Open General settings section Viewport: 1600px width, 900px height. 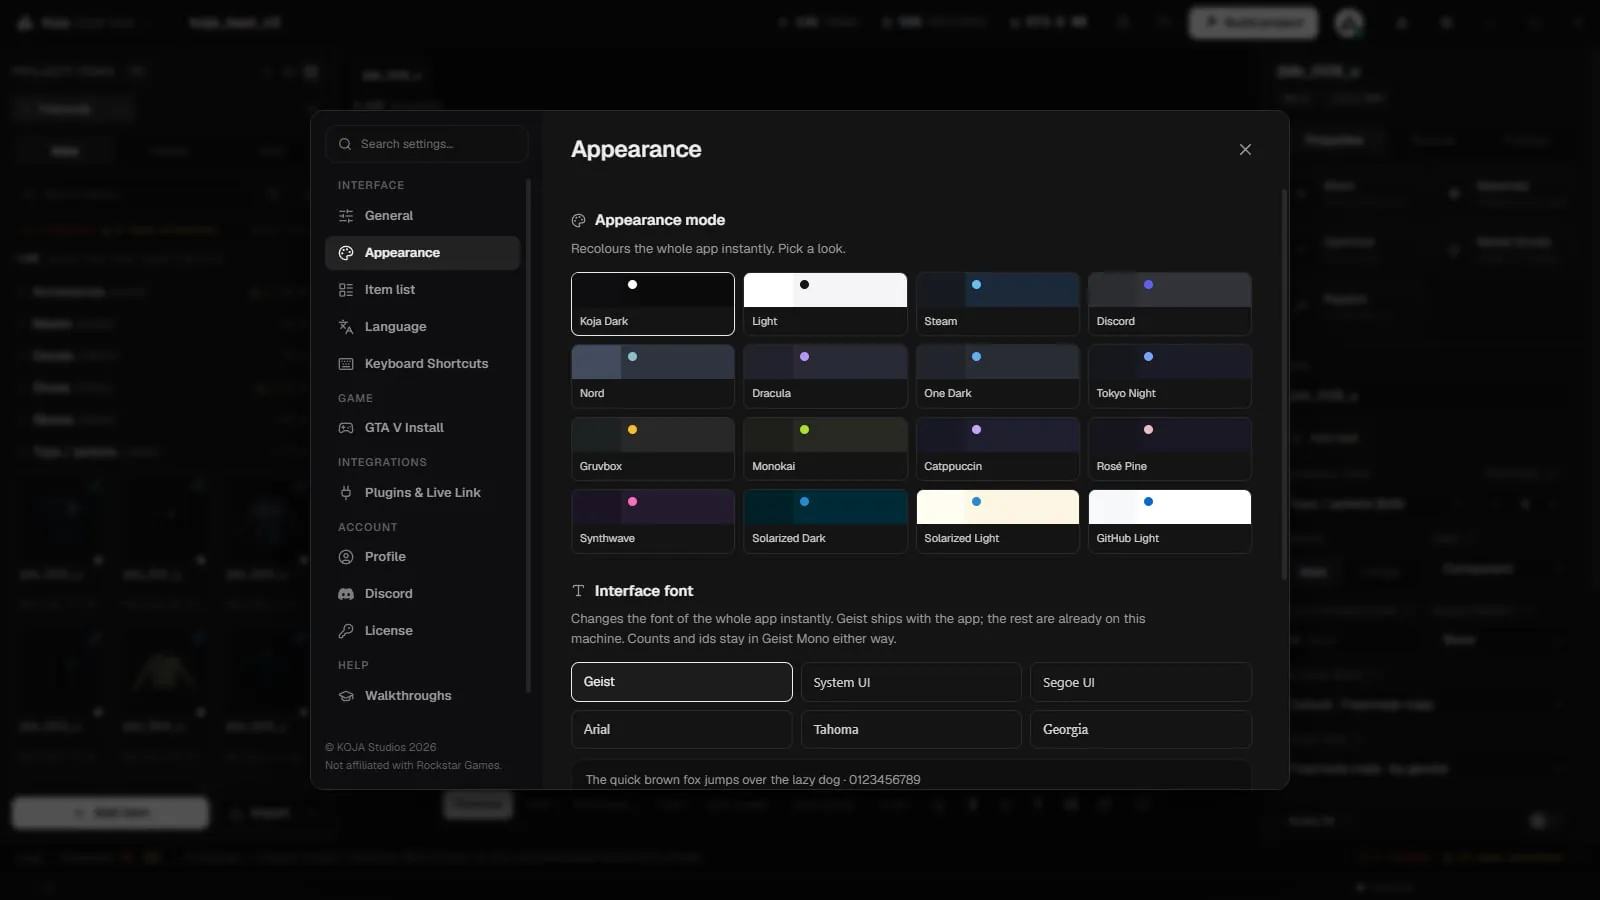[x=422, y=216]
